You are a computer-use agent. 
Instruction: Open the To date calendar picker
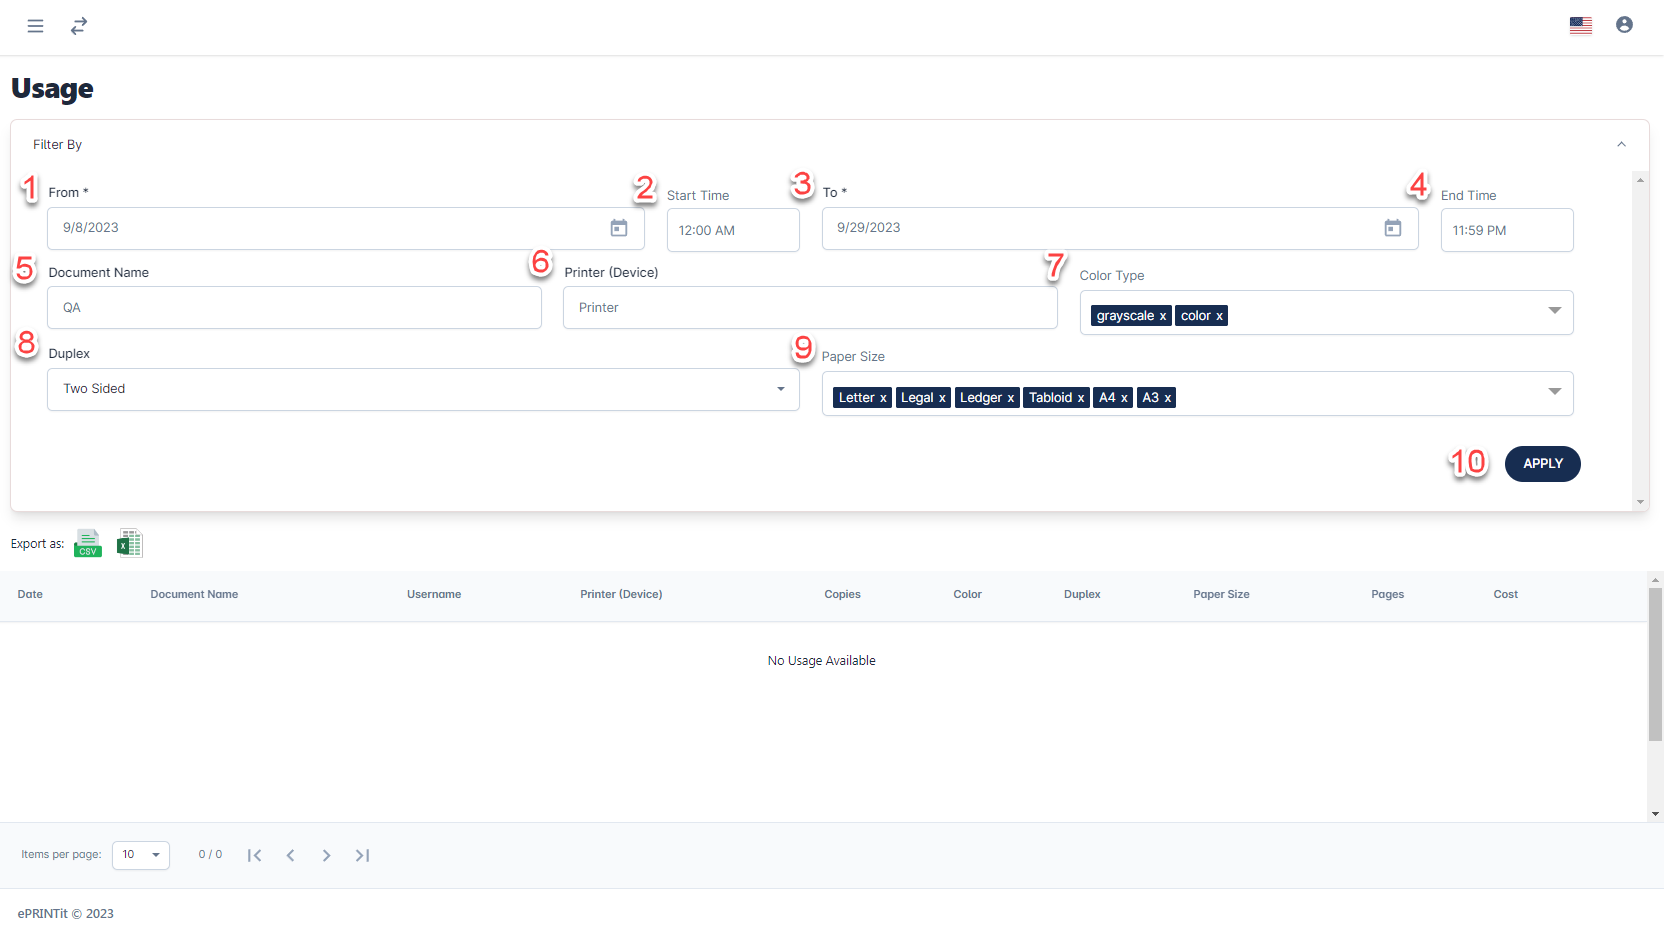tap(1392, 228)
